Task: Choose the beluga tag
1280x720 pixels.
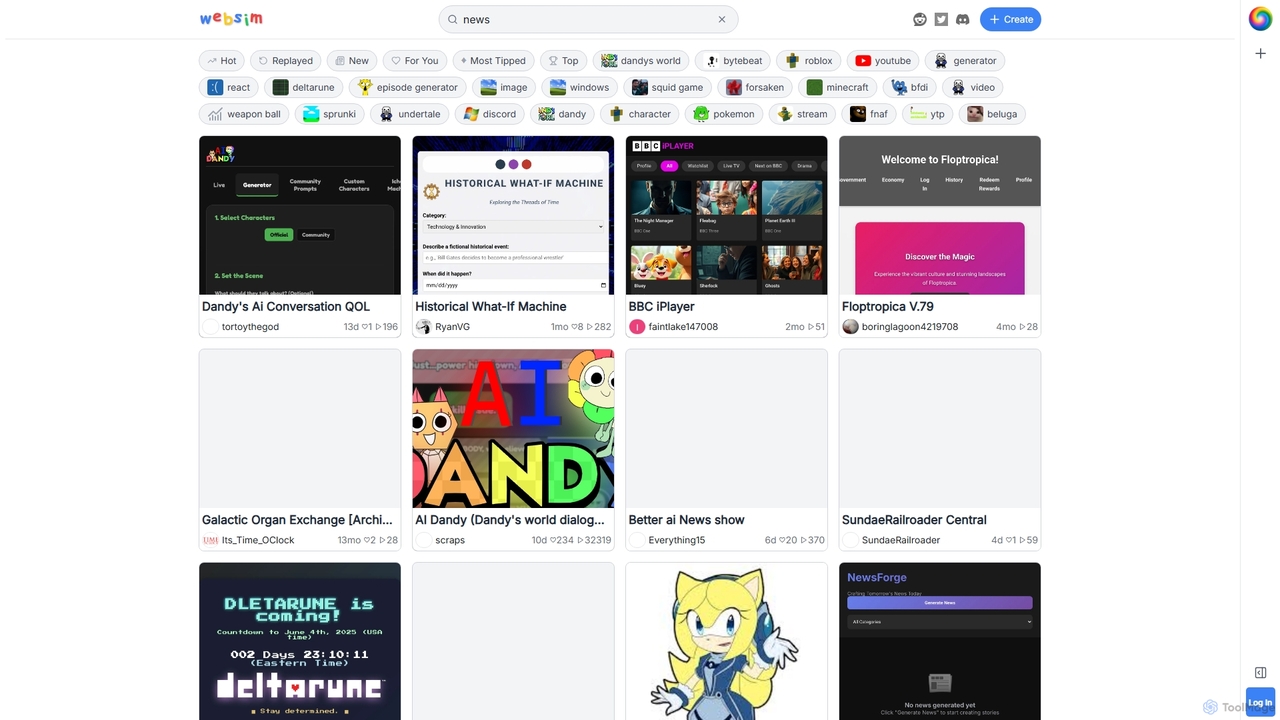Action: [992, 114]
